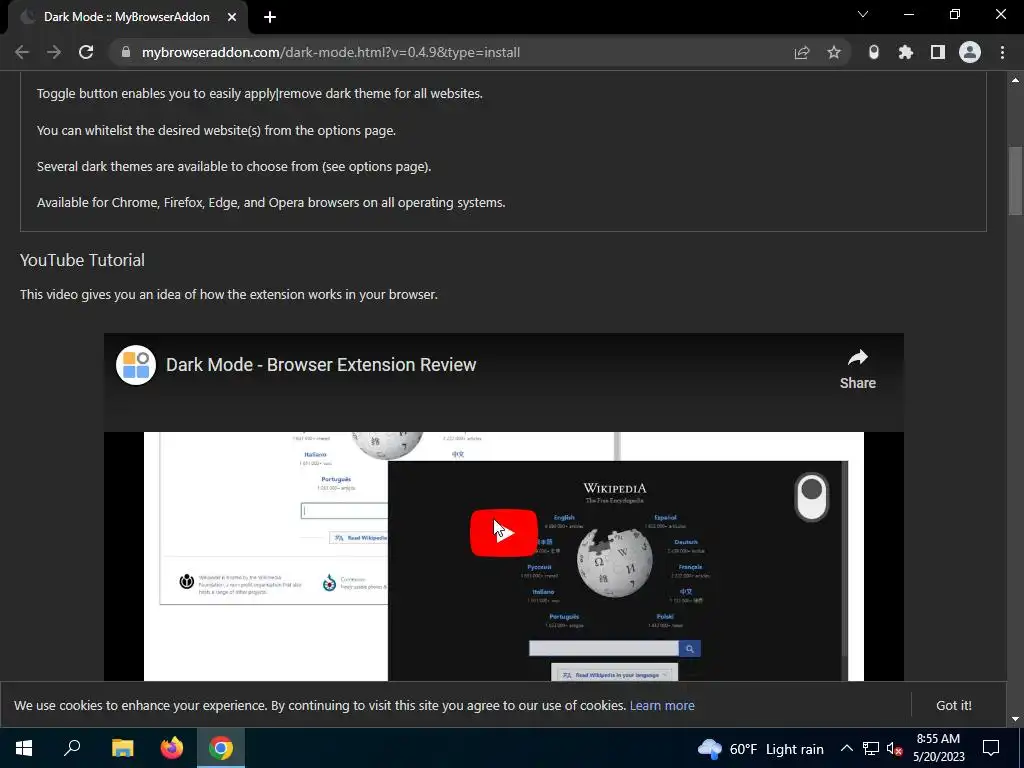This screenshot has width=1024, height=768.
Task: Launch Firefox from the taskbar
Action: pyautogui.click(x=172, y=748)
